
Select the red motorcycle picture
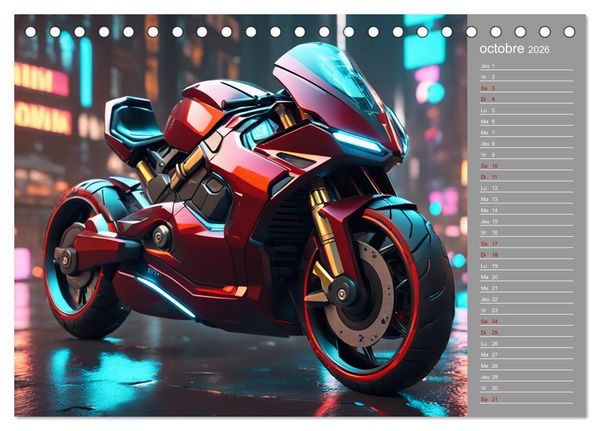coord(241,216)
